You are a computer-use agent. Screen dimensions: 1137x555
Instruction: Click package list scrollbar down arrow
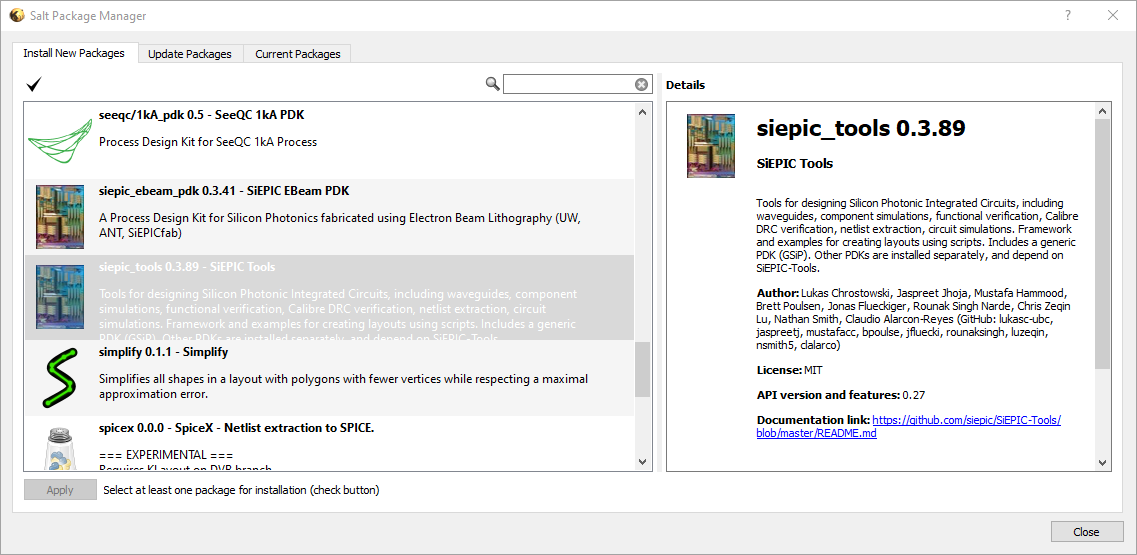click(x=642, y=462)
